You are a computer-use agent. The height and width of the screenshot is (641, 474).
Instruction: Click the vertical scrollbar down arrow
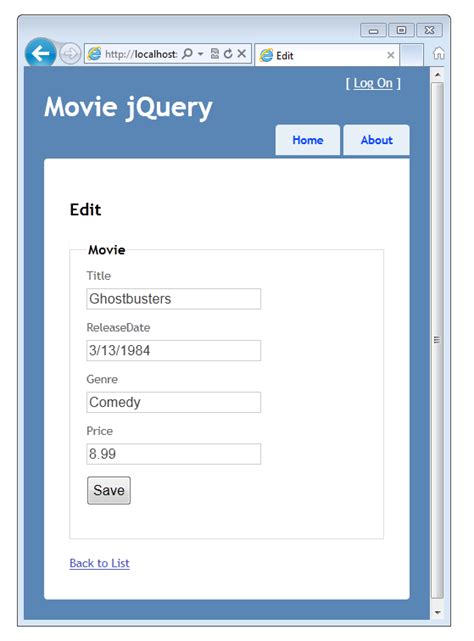(x=437, y=612)
